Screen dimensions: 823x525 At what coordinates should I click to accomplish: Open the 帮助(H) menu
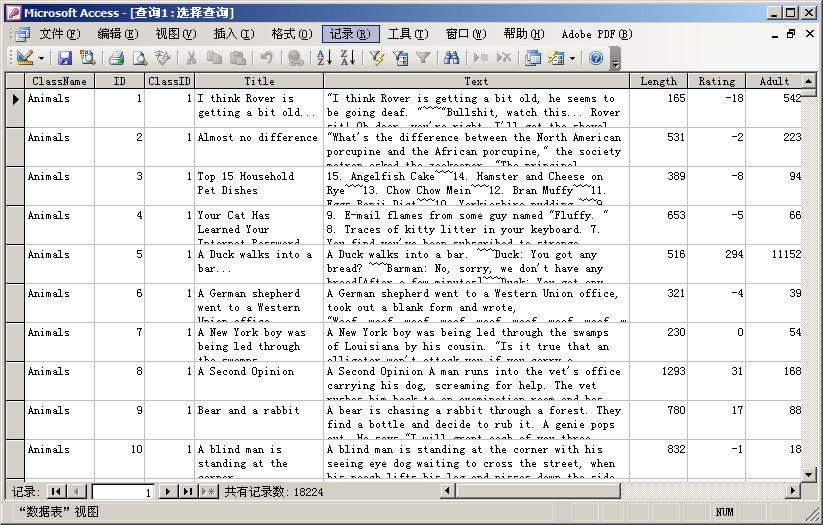524,34
